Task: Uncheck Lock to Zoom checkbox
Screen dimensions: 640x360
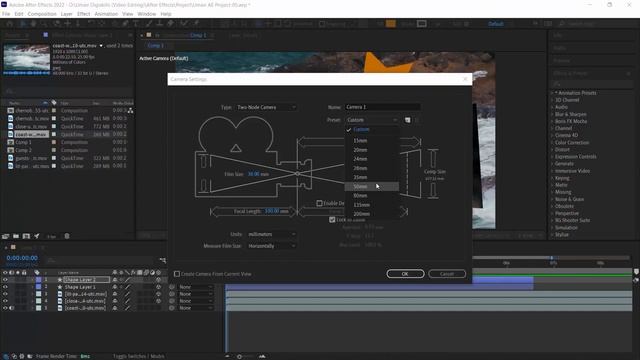Action: pos(332,220)
